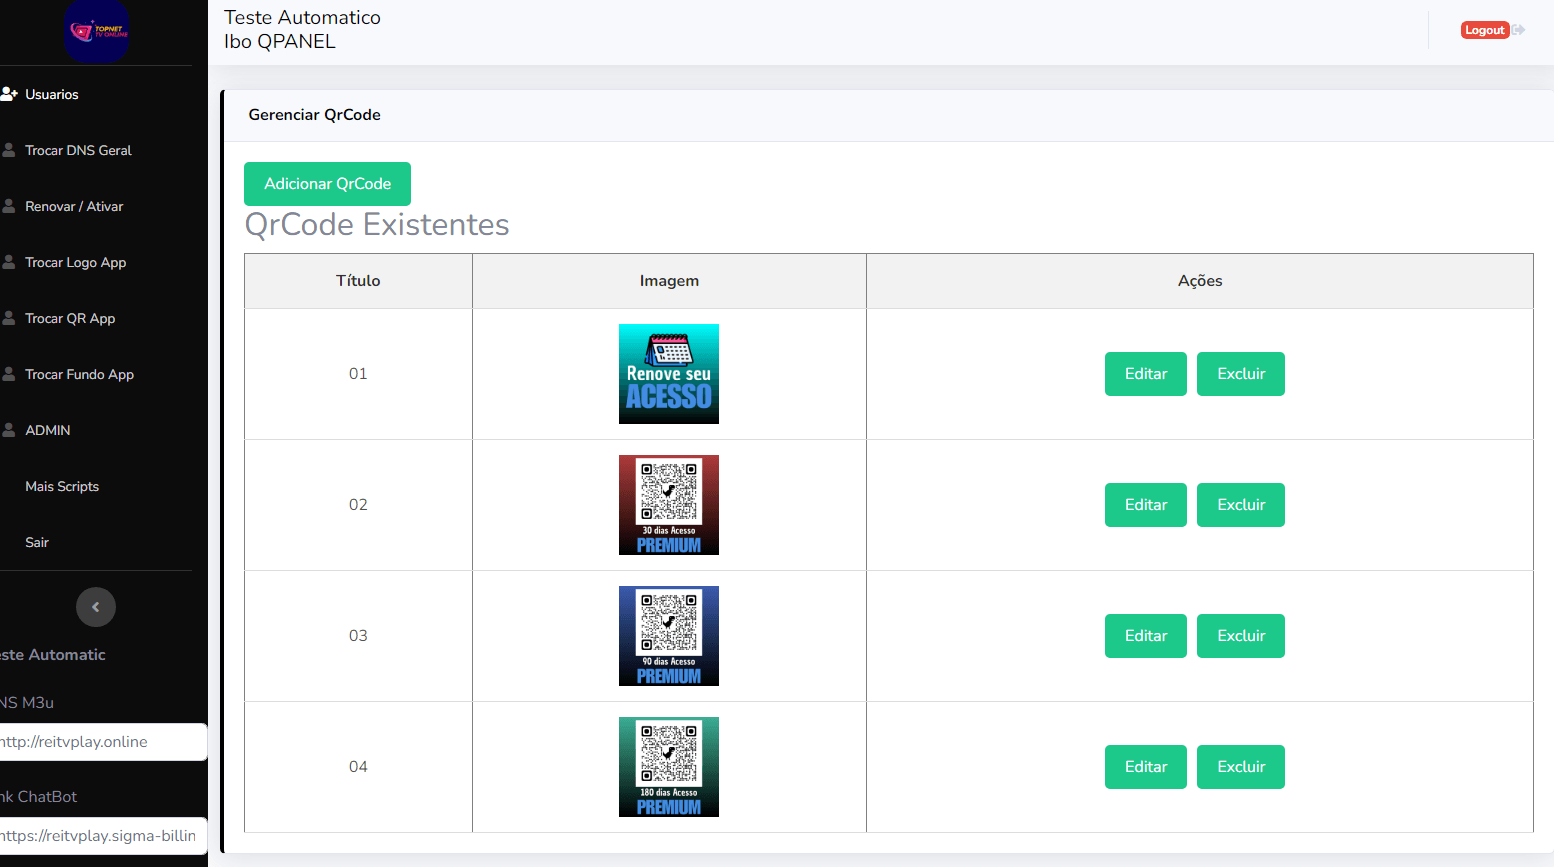This screenshot has height=867, width=1554.
Task: Click the ADMIN sidebar user icon
Action: (9, 430)
